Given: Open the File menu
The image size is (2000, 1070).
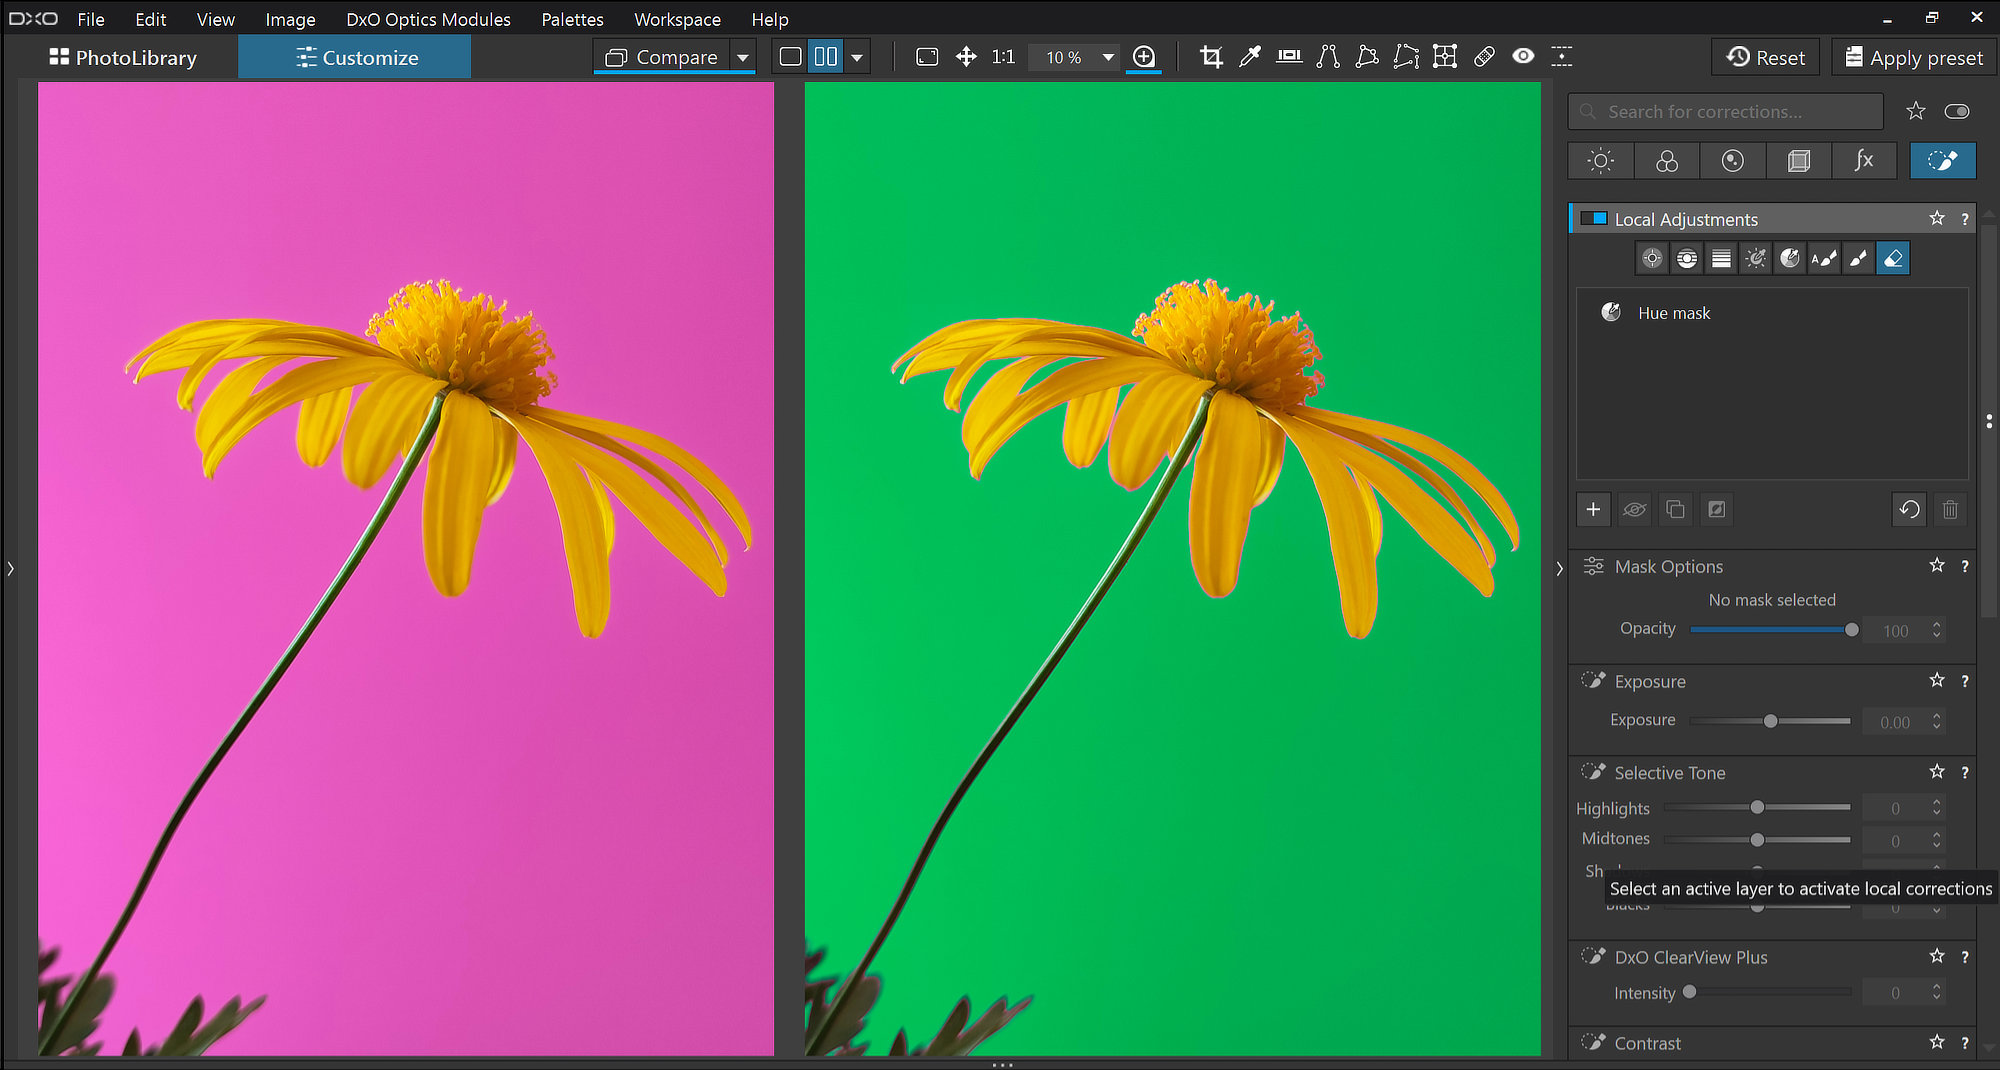Looking at the screenshot, I should (x=91, y=19).
